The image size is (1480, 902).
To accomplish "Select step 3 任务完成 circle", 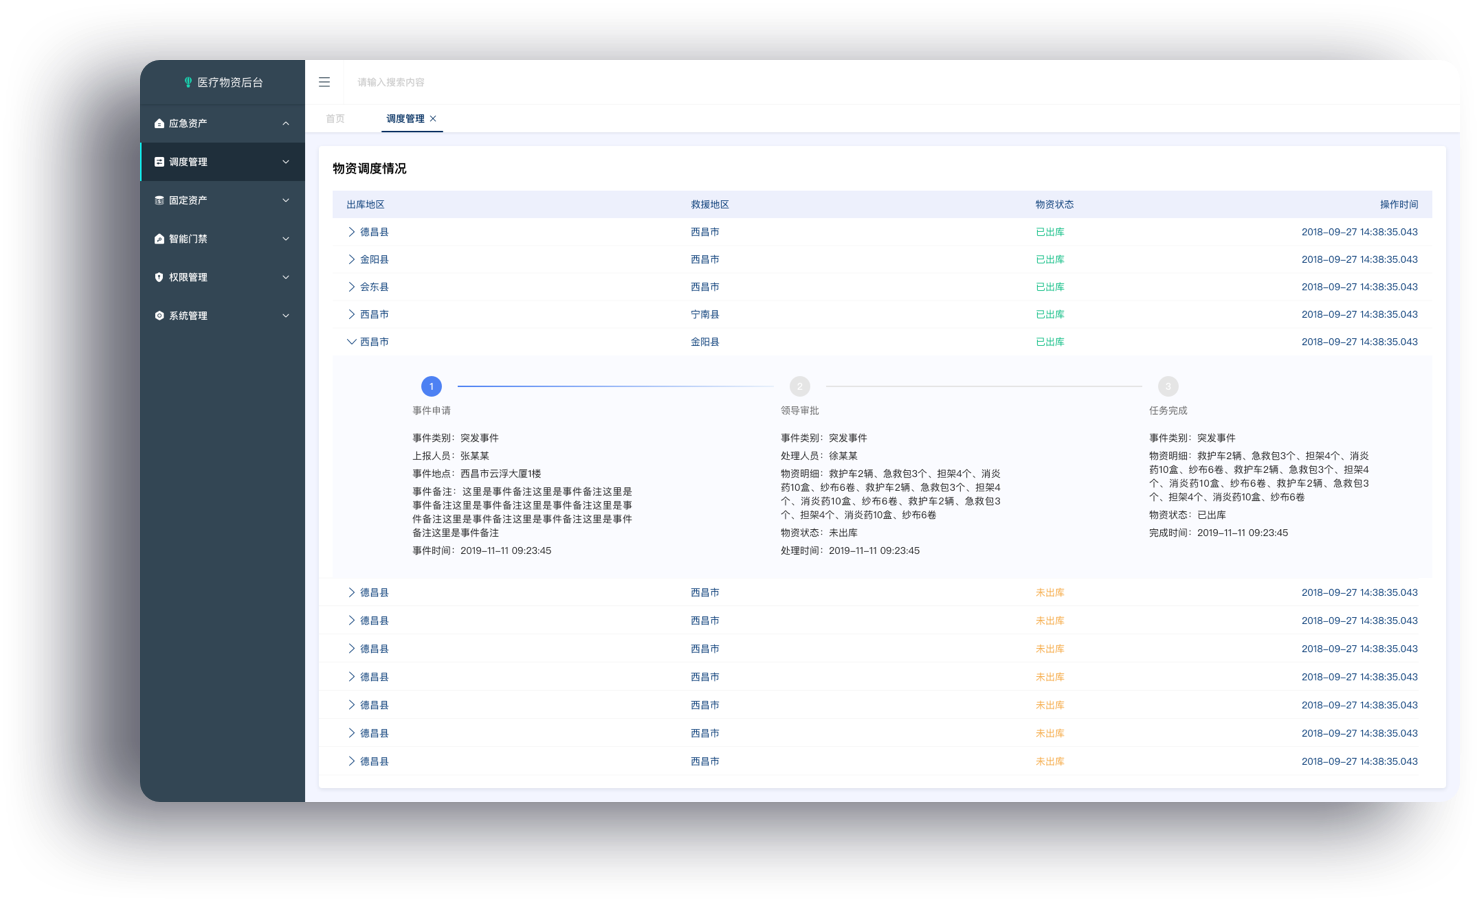I will point(1168,386).
